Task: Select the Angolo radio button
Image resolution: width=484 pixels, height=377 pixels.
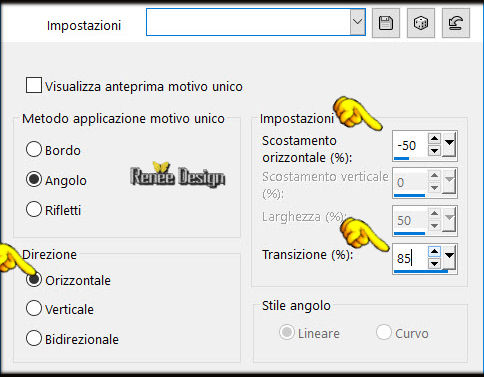Action: tap(34, 179)
